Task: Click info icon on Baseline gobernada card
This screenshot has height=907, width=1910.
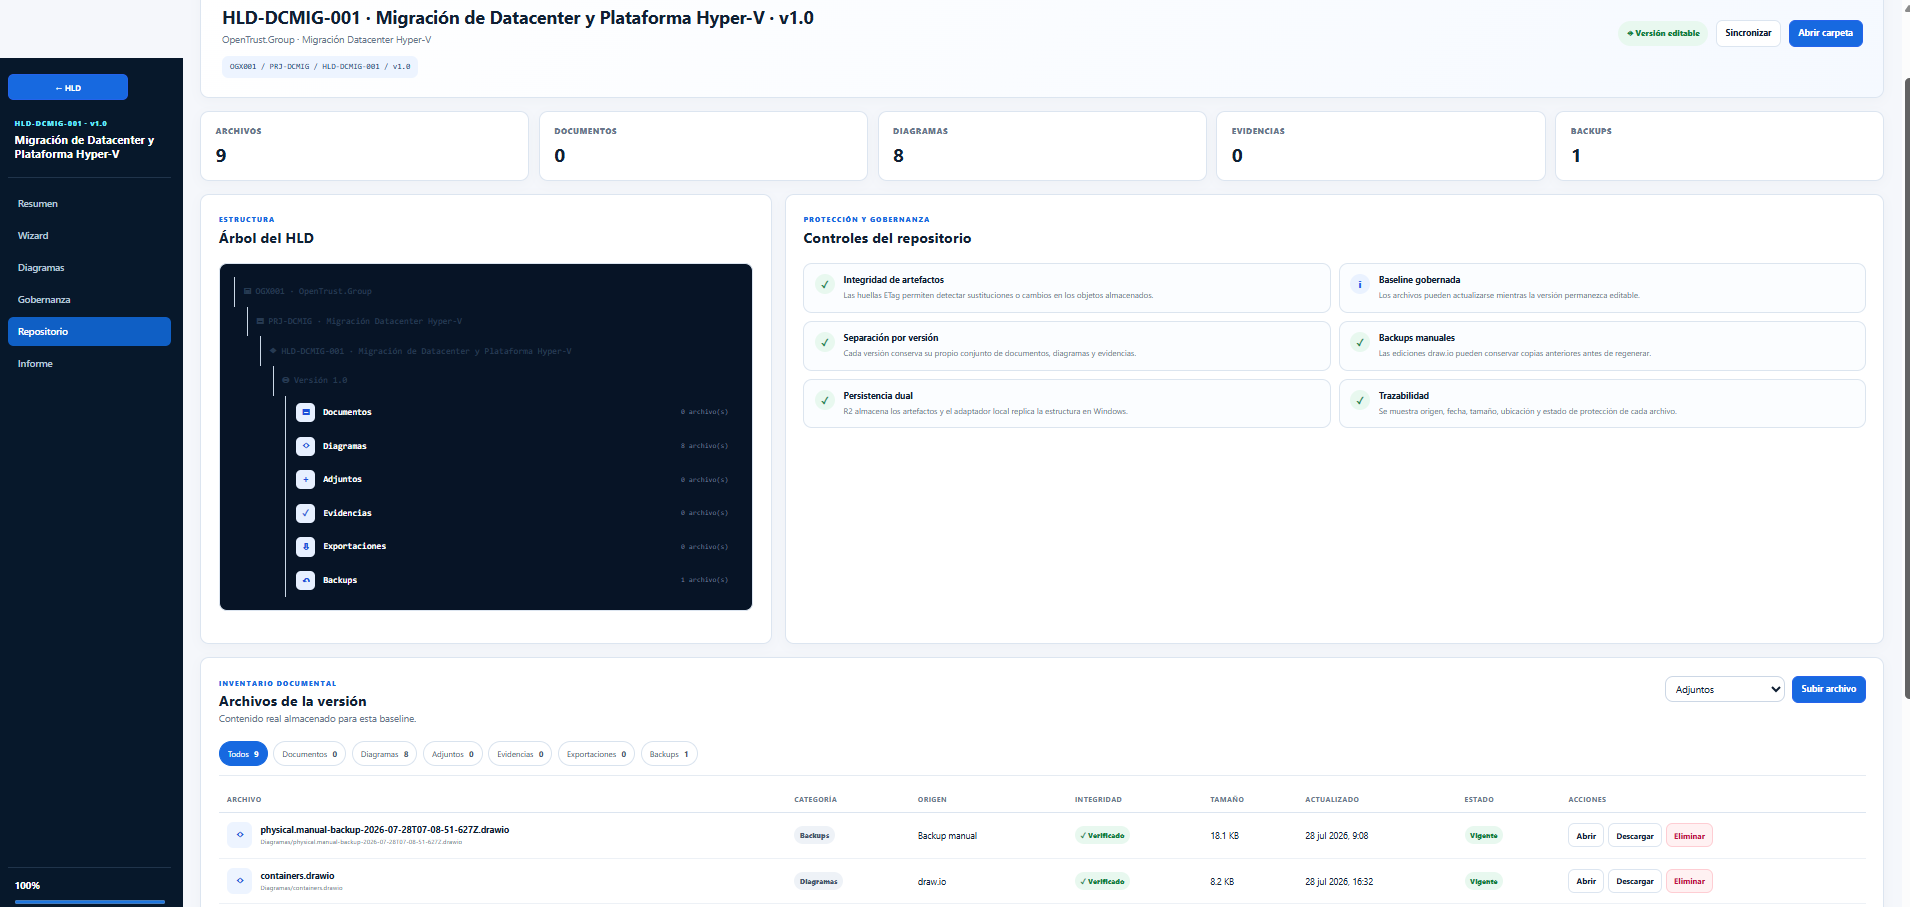Action: click(1360, 284)
